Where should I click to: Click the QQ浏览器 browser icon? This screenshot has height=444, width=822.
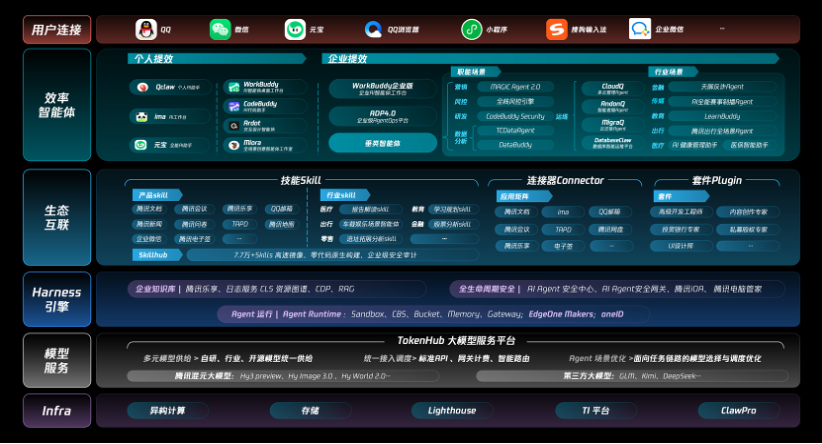coord(373,29)
